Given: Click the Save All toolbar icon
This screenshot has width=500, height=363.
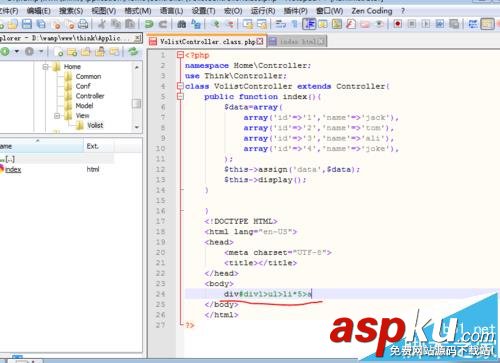Looking at the screenshot, I should click(41, 24).
